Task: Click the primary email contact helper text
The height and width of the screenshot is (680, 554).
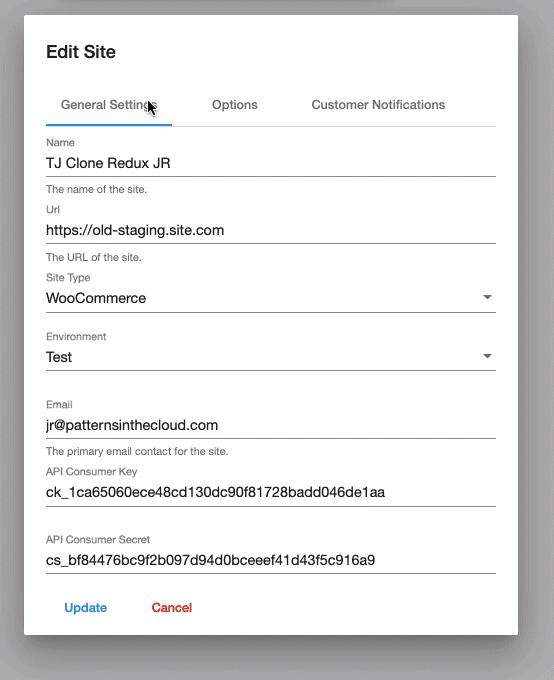Action: point(137,451)
